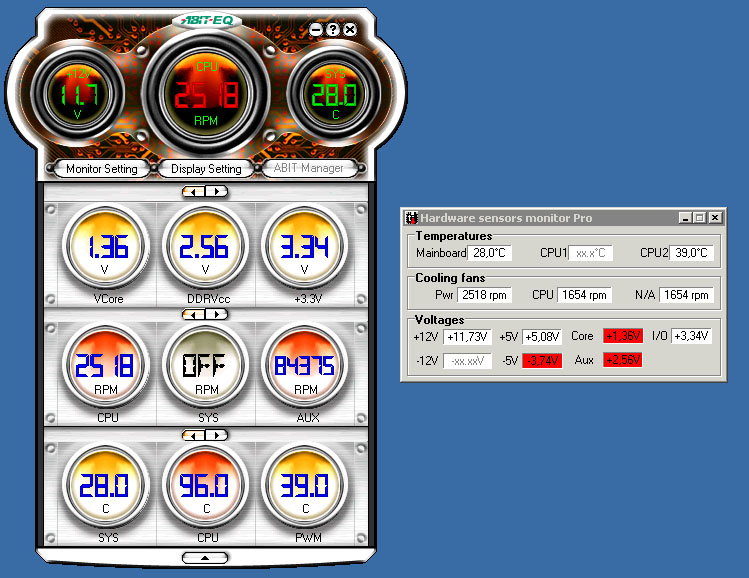This screenshot has height=578, width=749.
Task: Click Hardware sensors monitor Pro title icon
Action: pos(411,218)
